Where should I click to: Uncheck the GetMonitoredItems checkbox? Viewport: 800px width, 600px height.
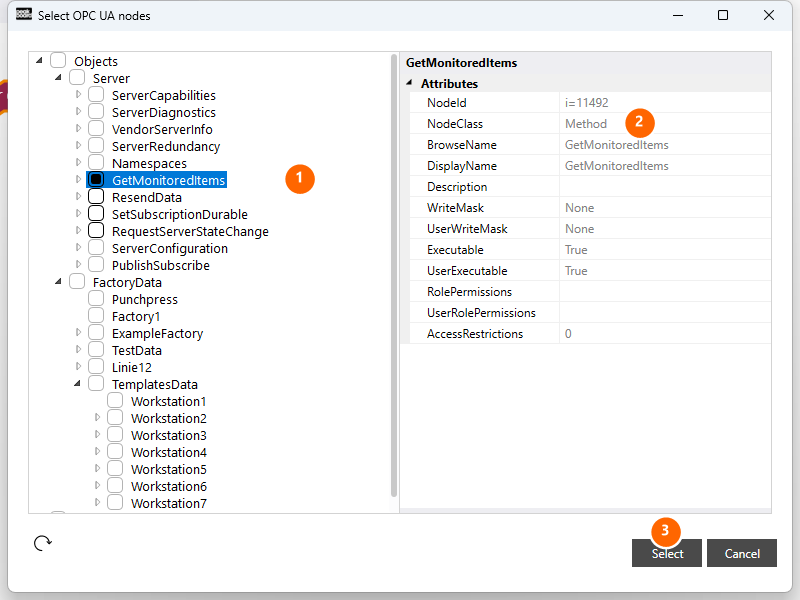coord(96,180)
